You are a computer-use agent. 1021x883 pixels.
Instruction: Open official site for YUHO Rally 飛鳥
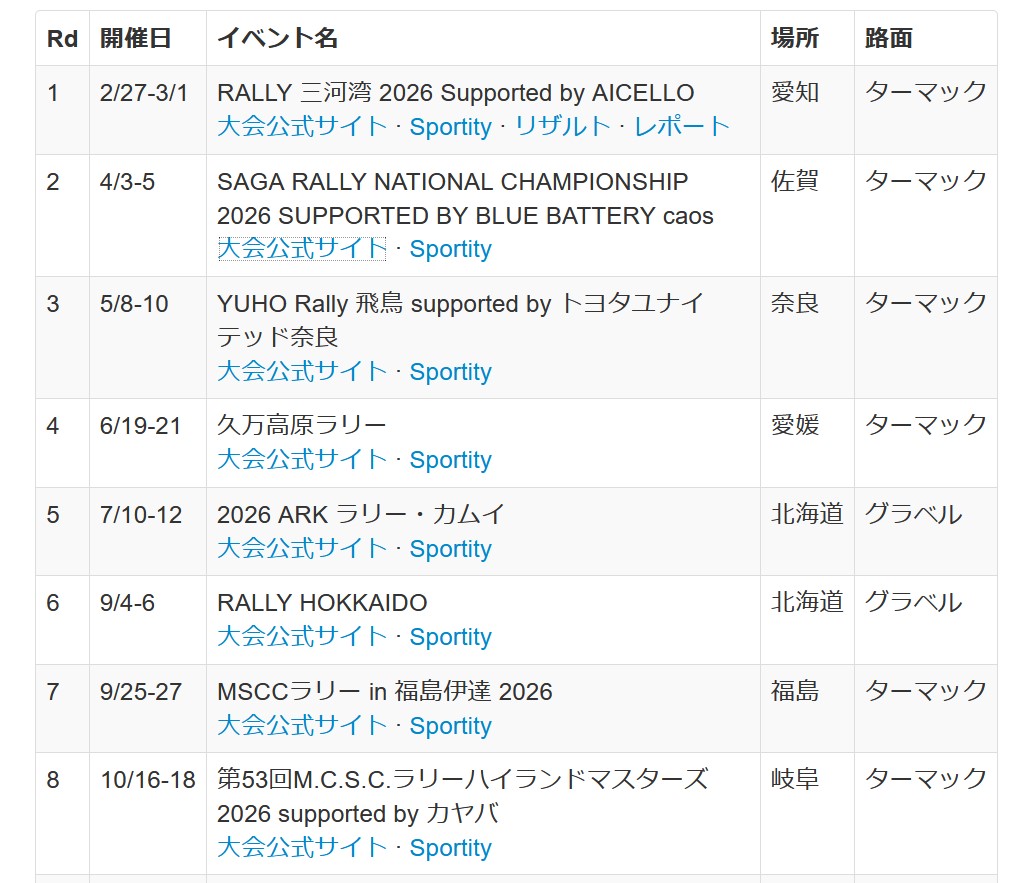302,372
